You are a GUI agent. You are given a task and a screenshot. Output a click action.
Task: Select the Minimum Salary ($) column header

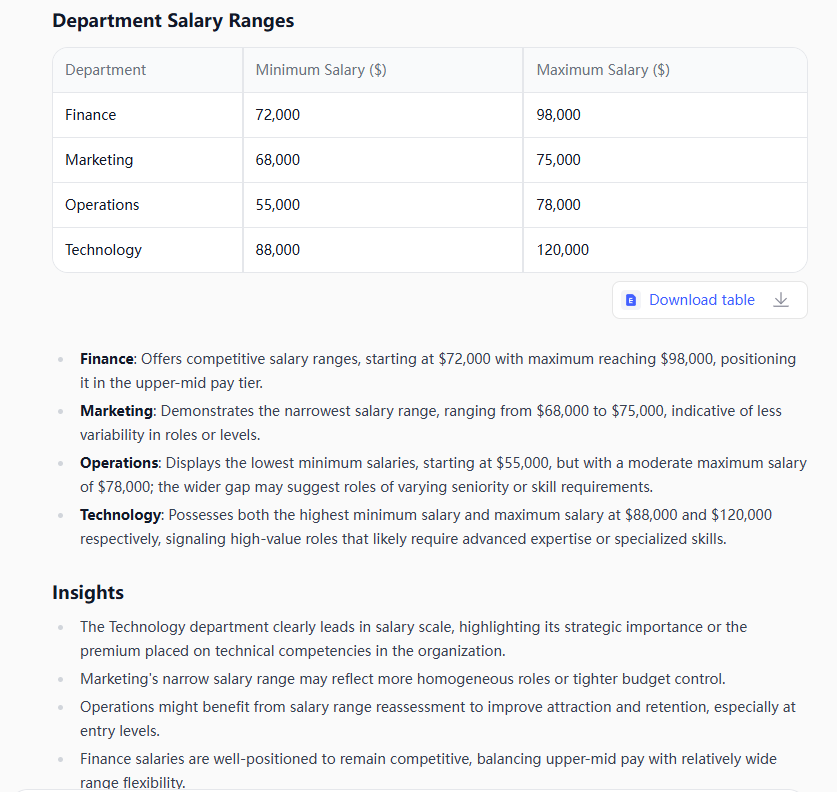pyautogui.click(x=321, y=70)
